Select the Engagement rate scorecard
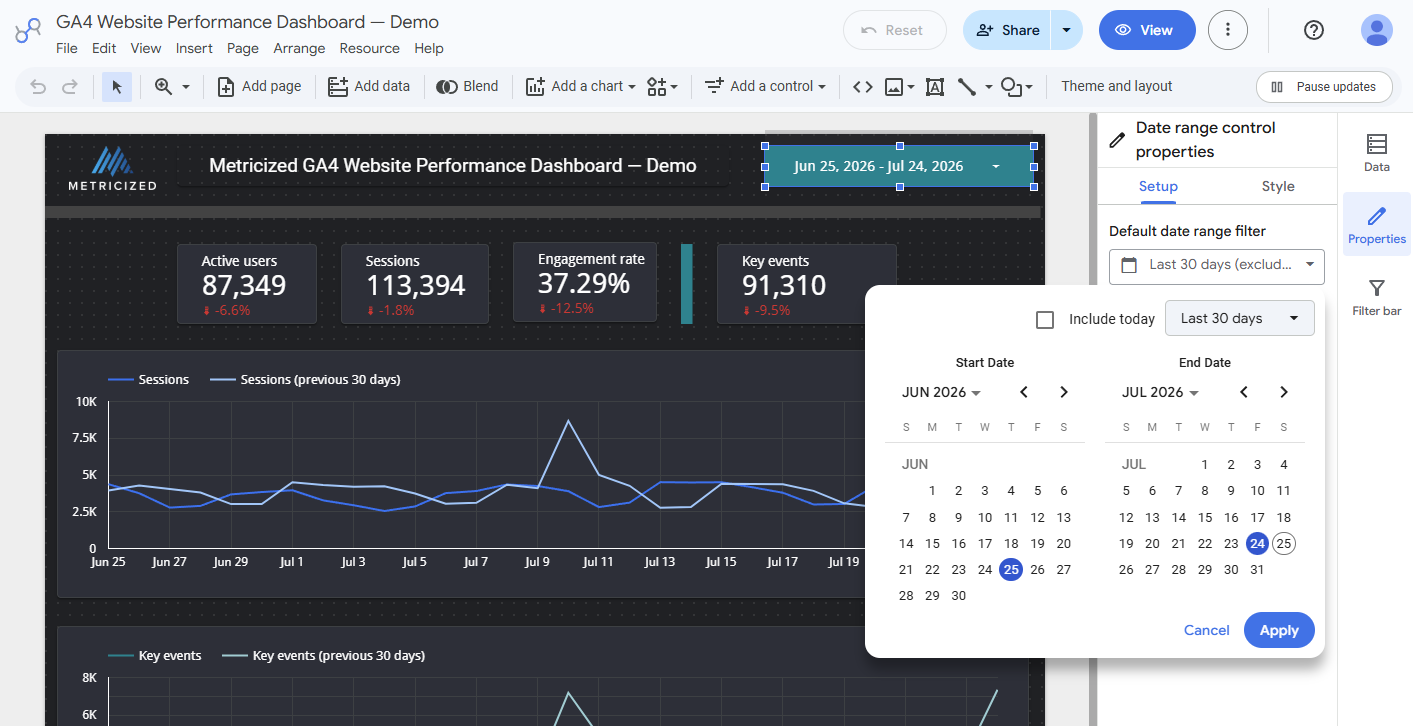The image size is (1413, 726). [x=585, y=282]
